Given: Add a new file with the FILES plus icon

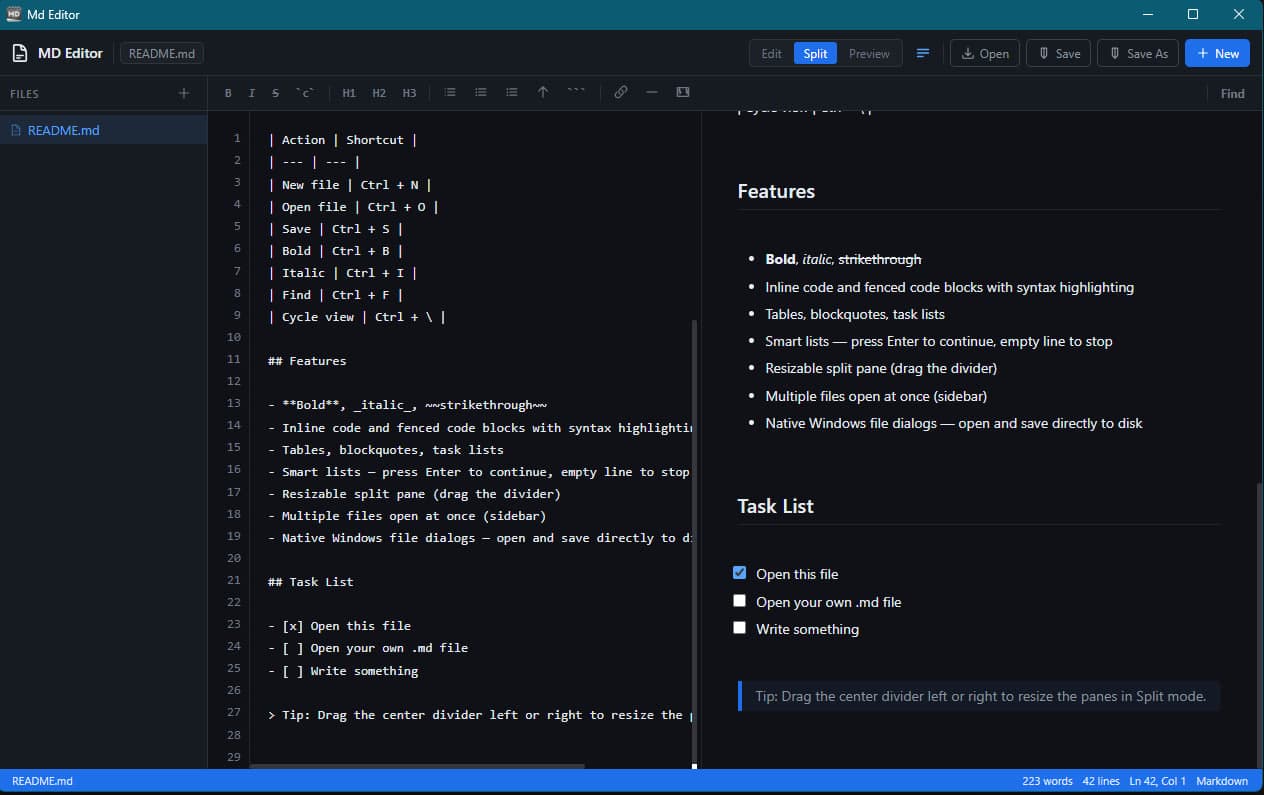Looking at the screenshot, I should [x=183, y=93].
